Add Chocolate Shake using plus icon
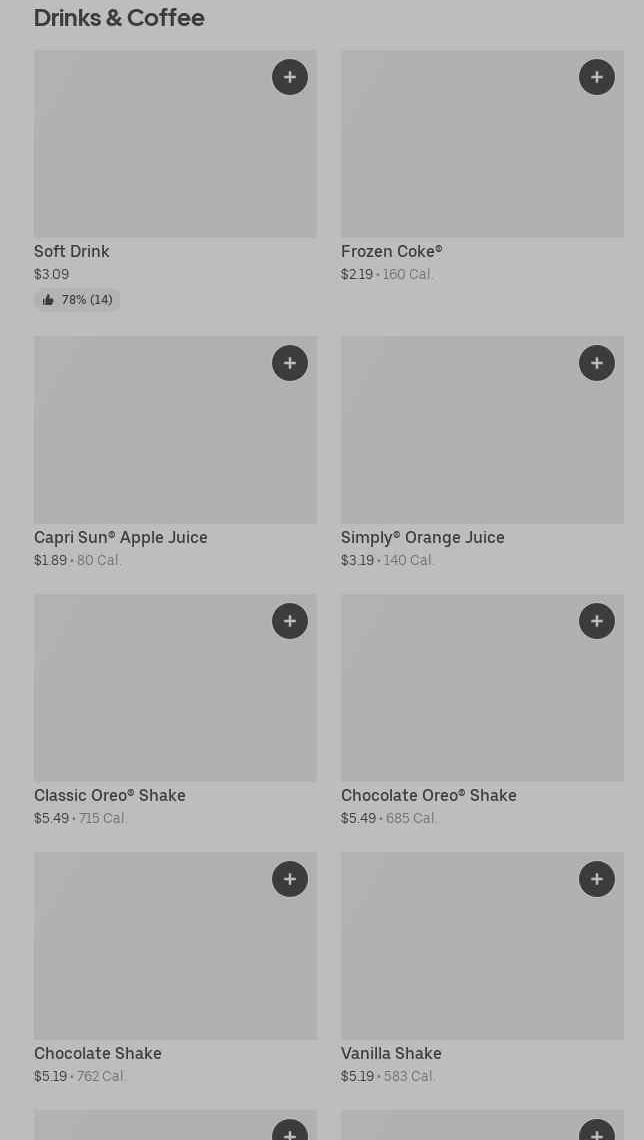 pos(290,879)
